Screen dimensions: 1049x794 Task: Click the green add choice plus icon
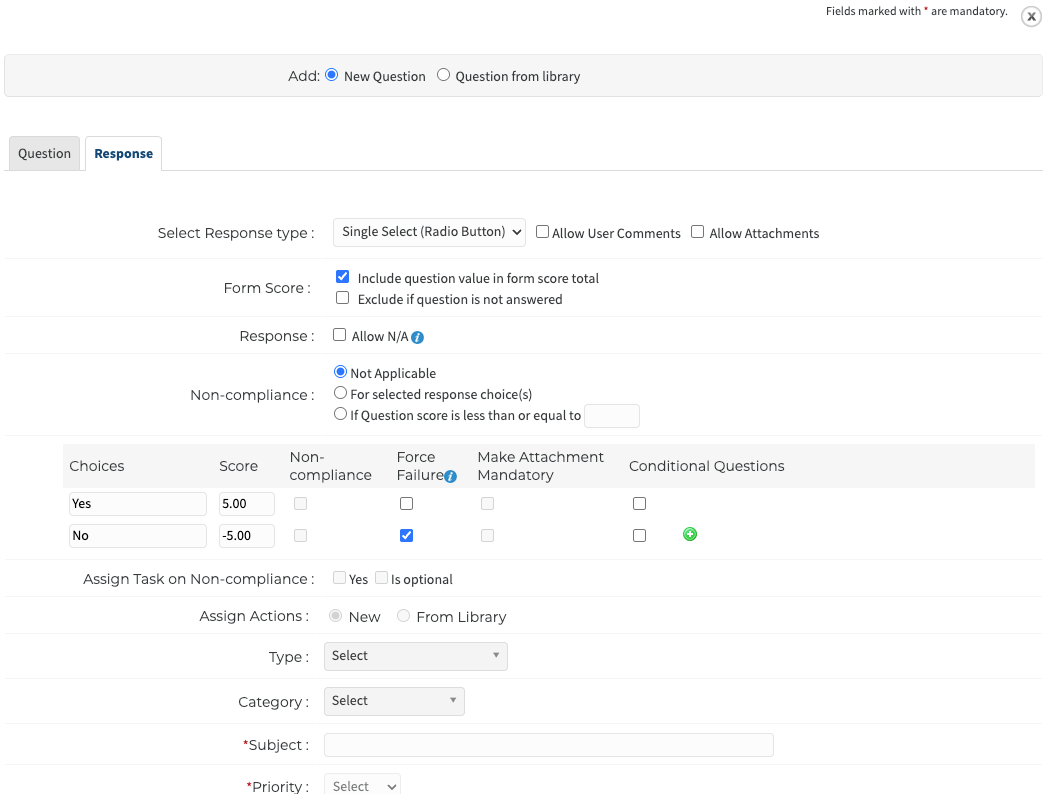pyautogui.click(x=690, y=534)
